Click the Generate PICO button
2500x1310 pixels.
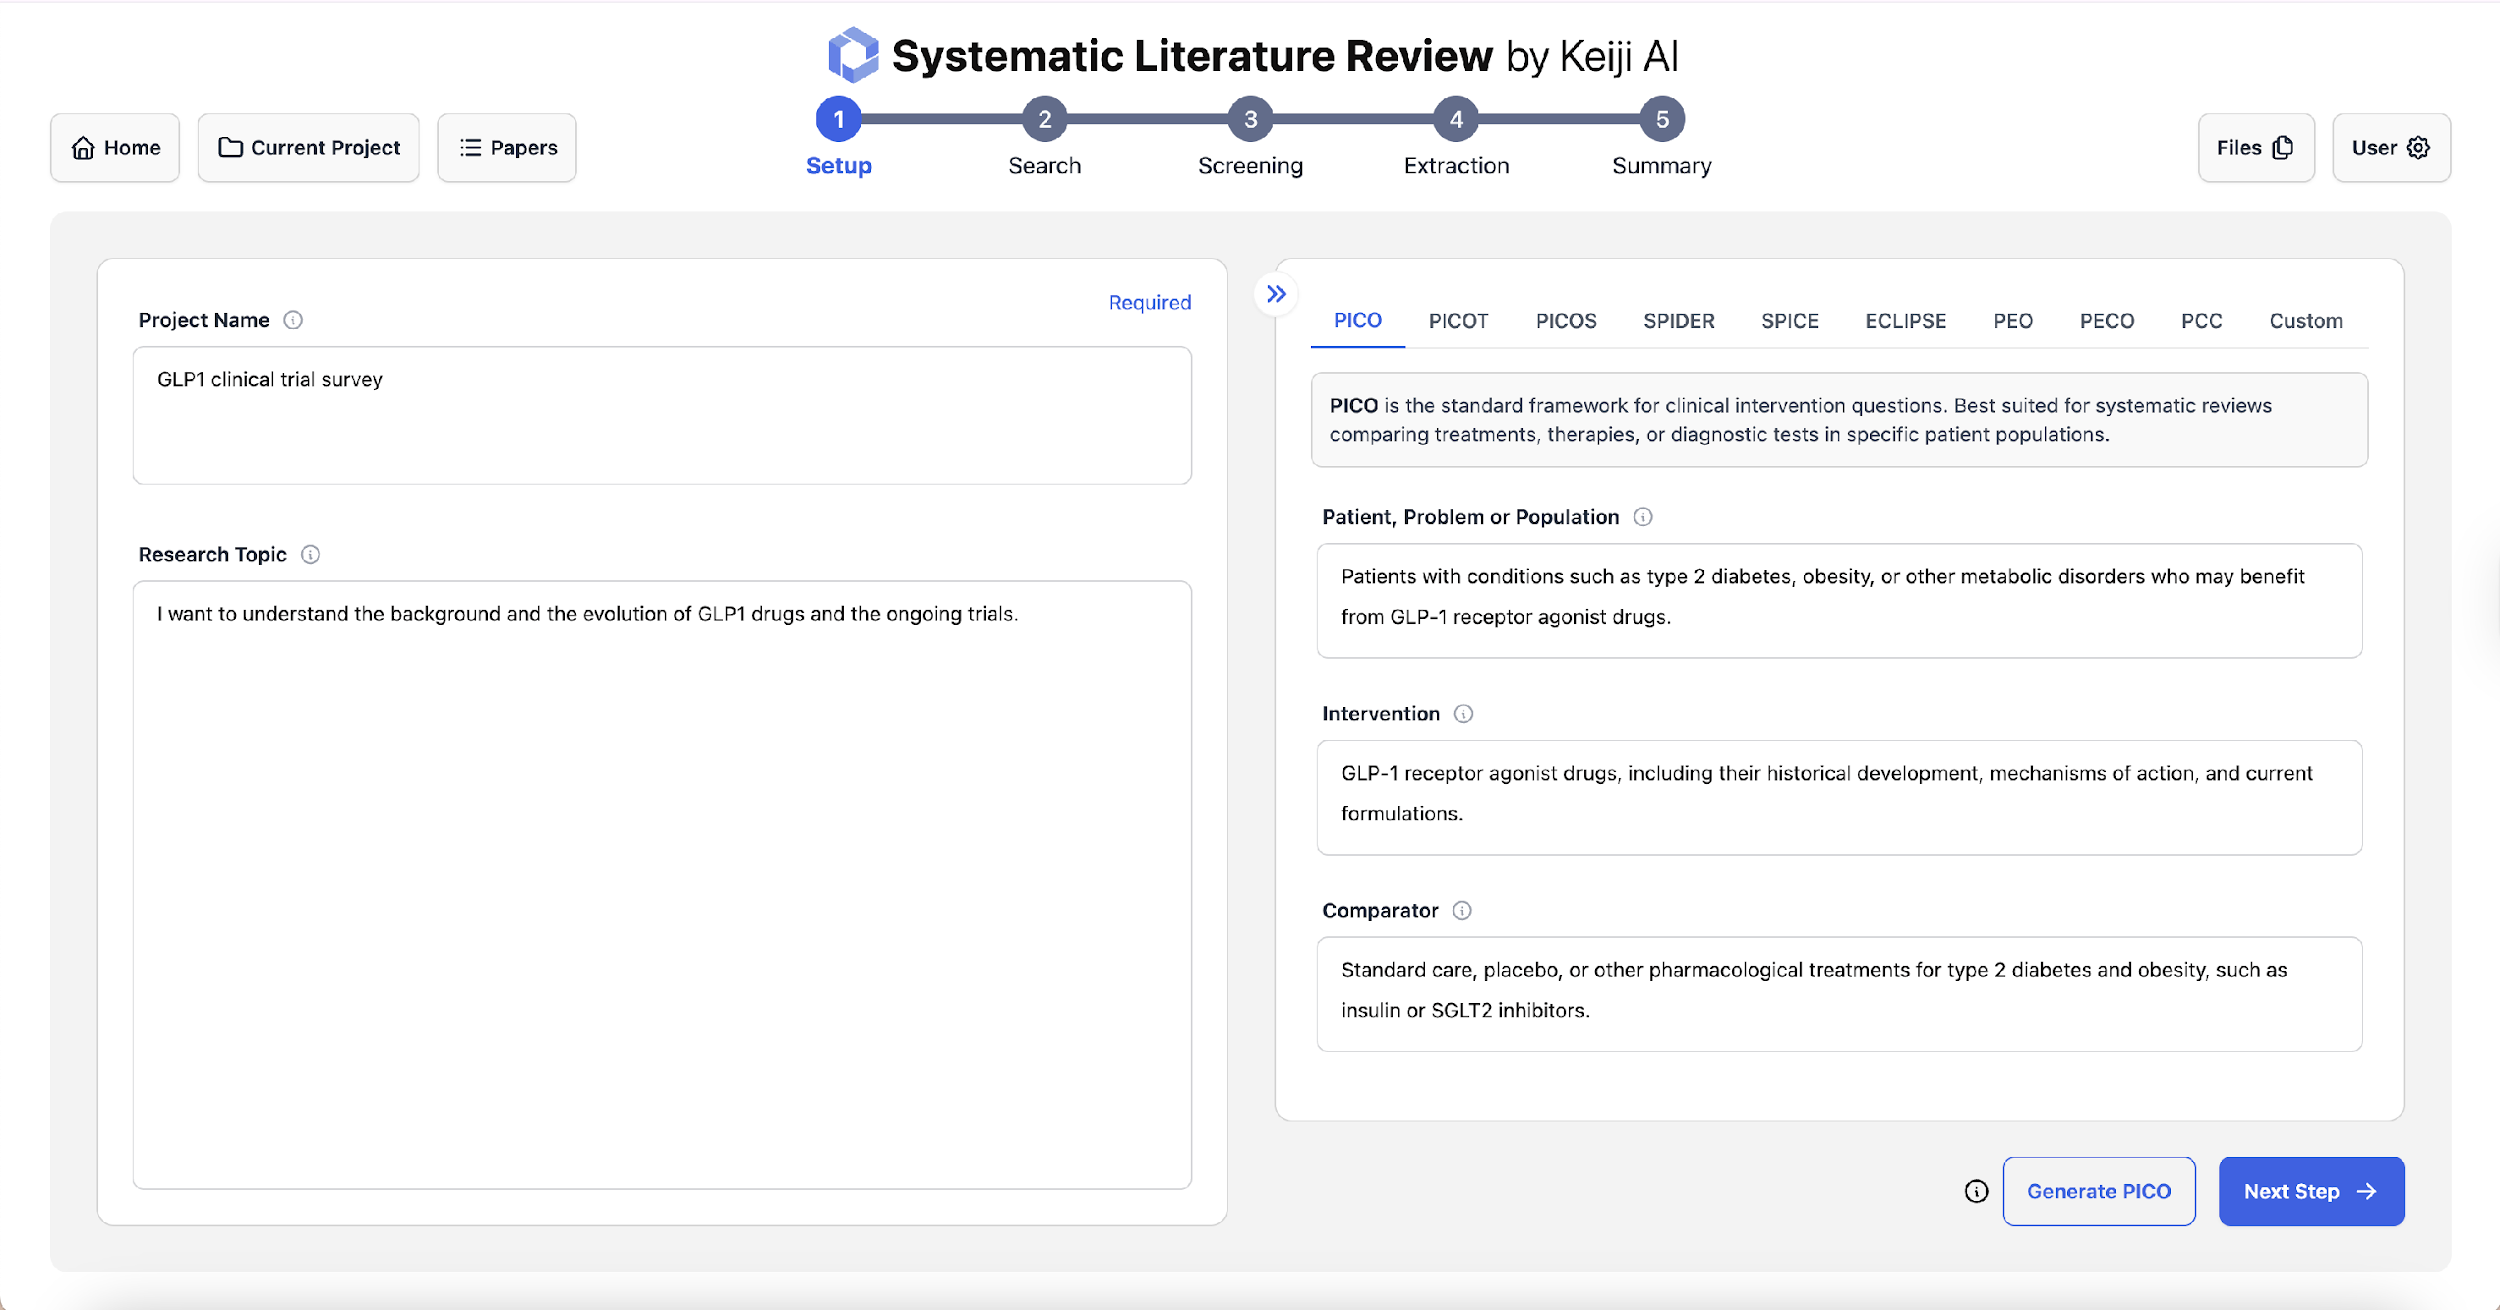2099,1191
